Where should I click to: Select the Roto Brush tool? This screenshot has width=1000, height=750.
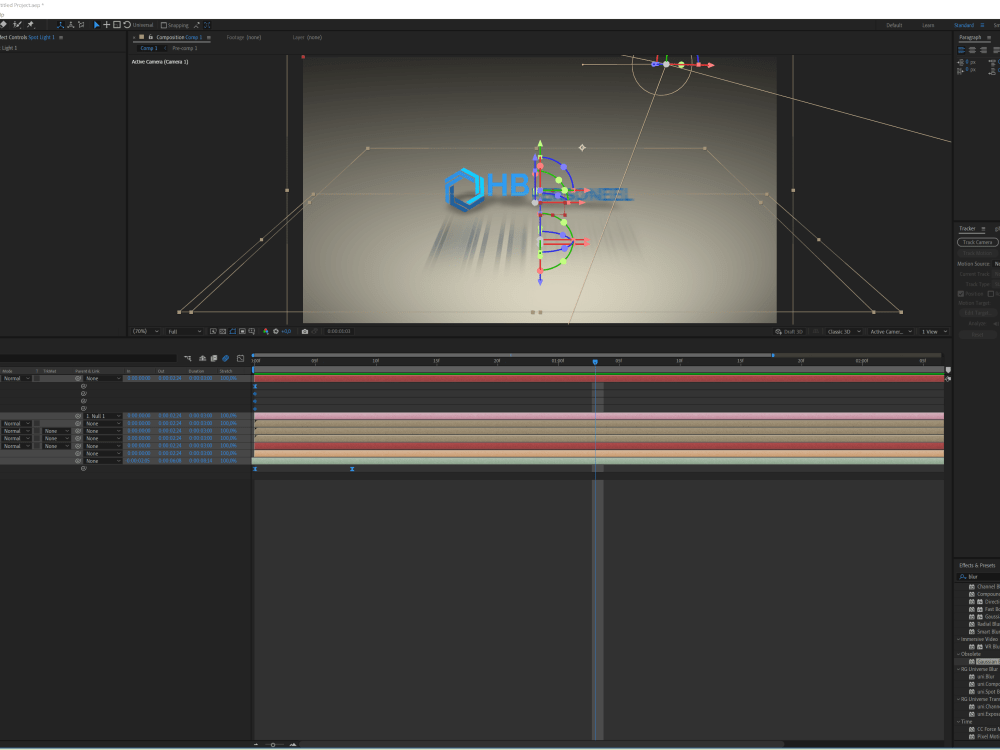pos(17,25)
